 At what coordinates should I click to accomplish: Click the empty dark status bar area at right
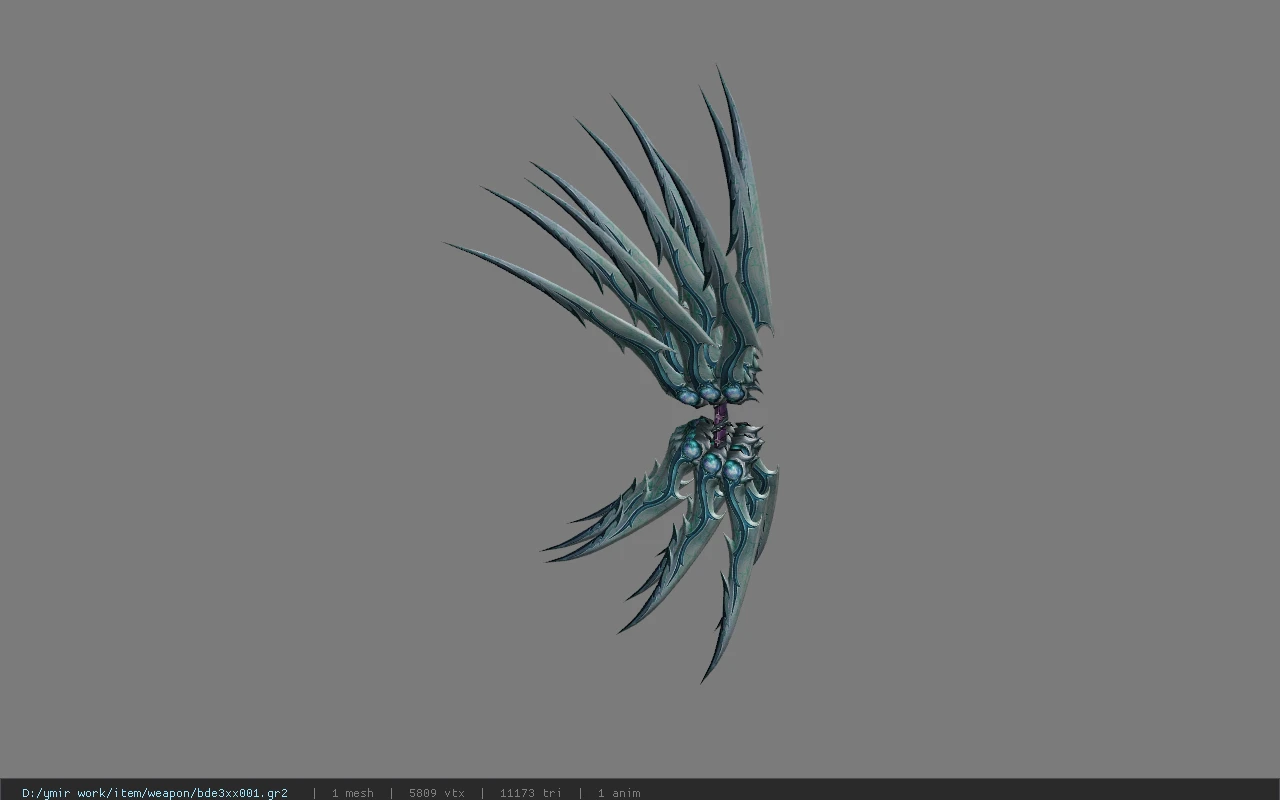point(960,790)
